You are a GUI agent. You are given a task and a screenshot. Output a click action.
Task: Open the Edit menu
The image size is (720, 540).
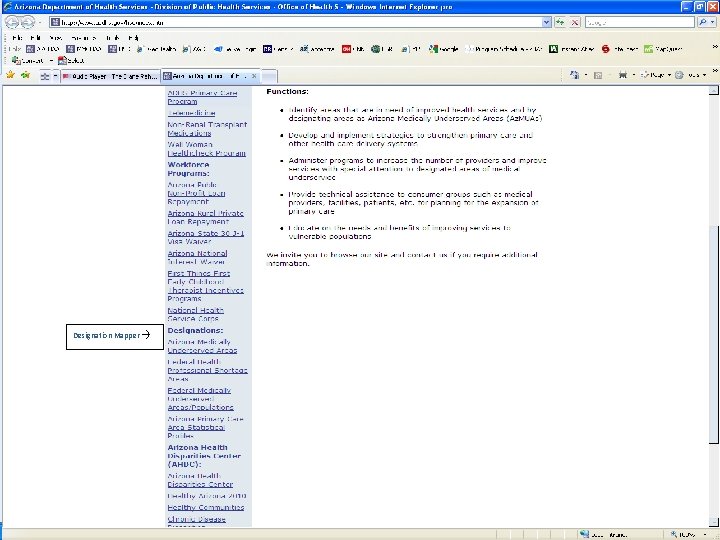coord(35,38)
